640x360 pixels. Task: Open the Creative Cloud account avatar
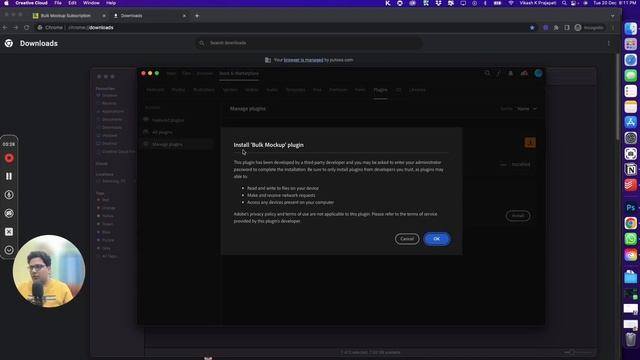click(538, 73)
